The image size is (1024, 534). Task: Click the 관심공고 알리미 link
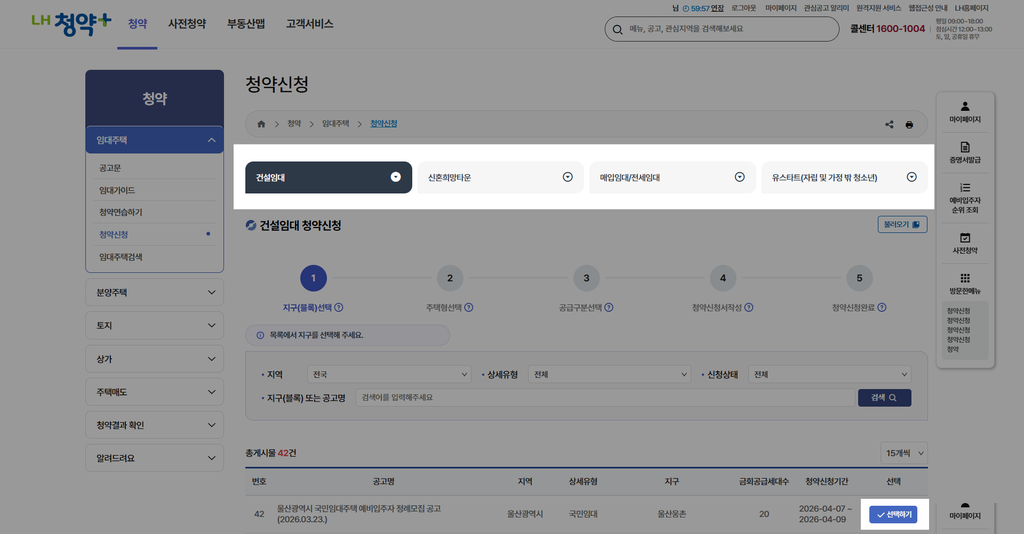[826, 8]
